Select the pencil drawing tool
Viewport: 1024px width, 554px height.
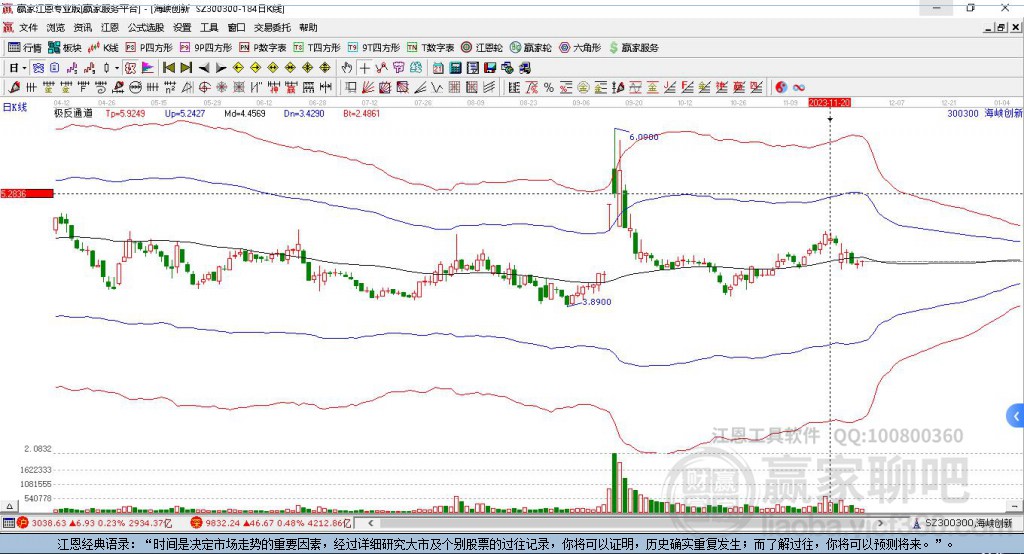point(14,88)
